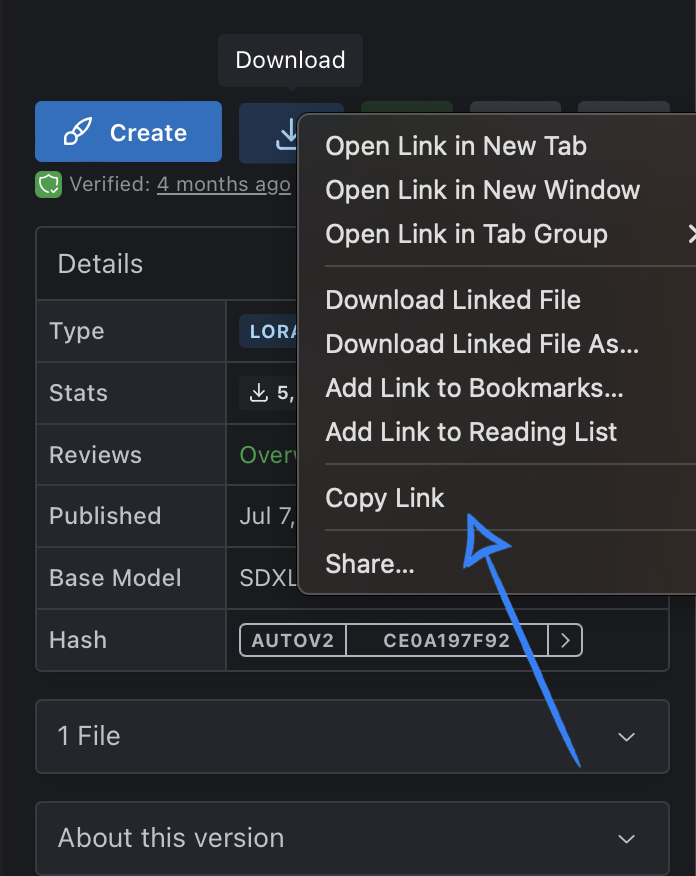Expand the About this version section
The width and height of the screenshot is (696, 876).
tap(352, 838)
